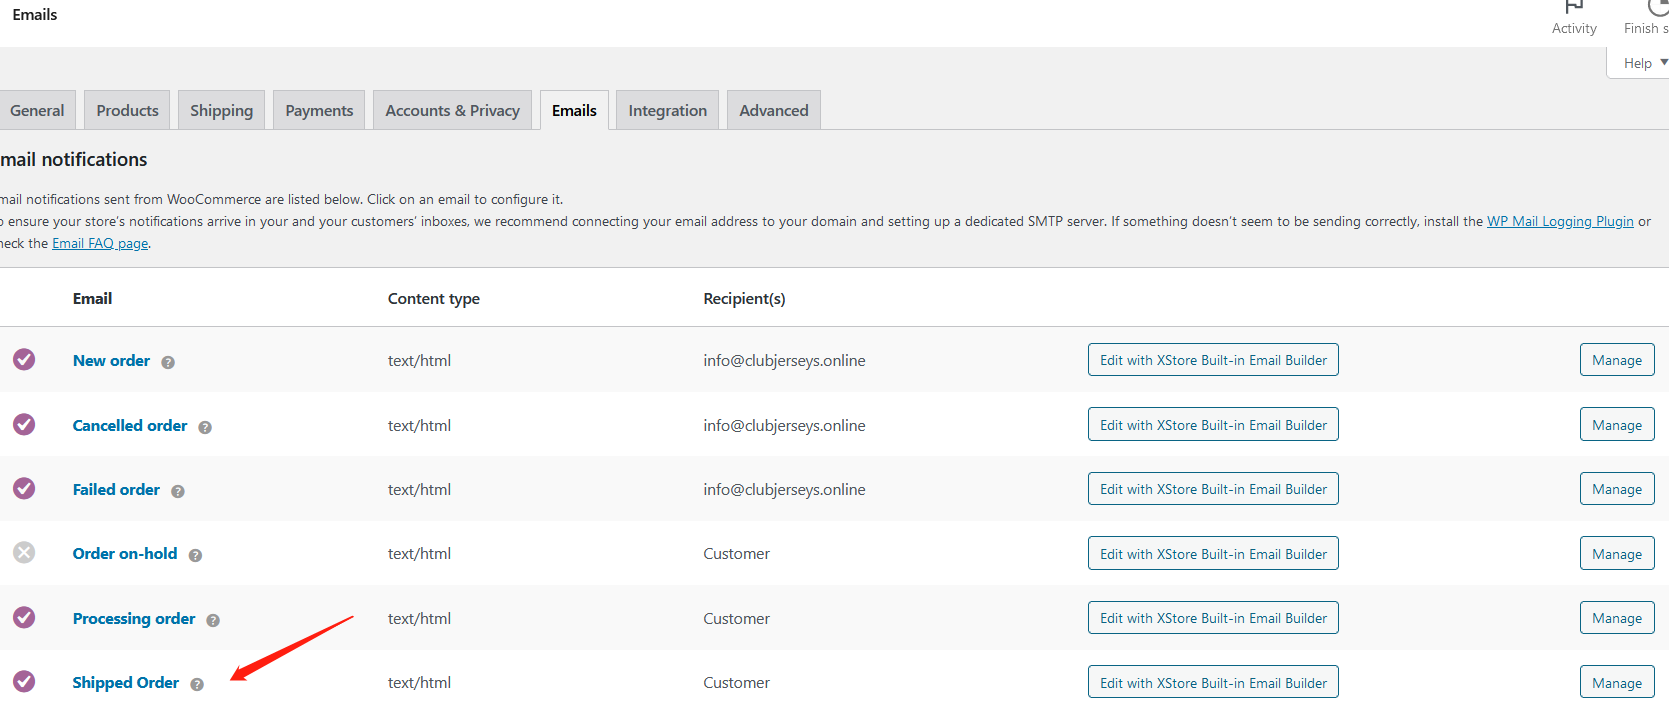
Task: Click the help icon beside Shipped Order
Action: click(197, 684)
